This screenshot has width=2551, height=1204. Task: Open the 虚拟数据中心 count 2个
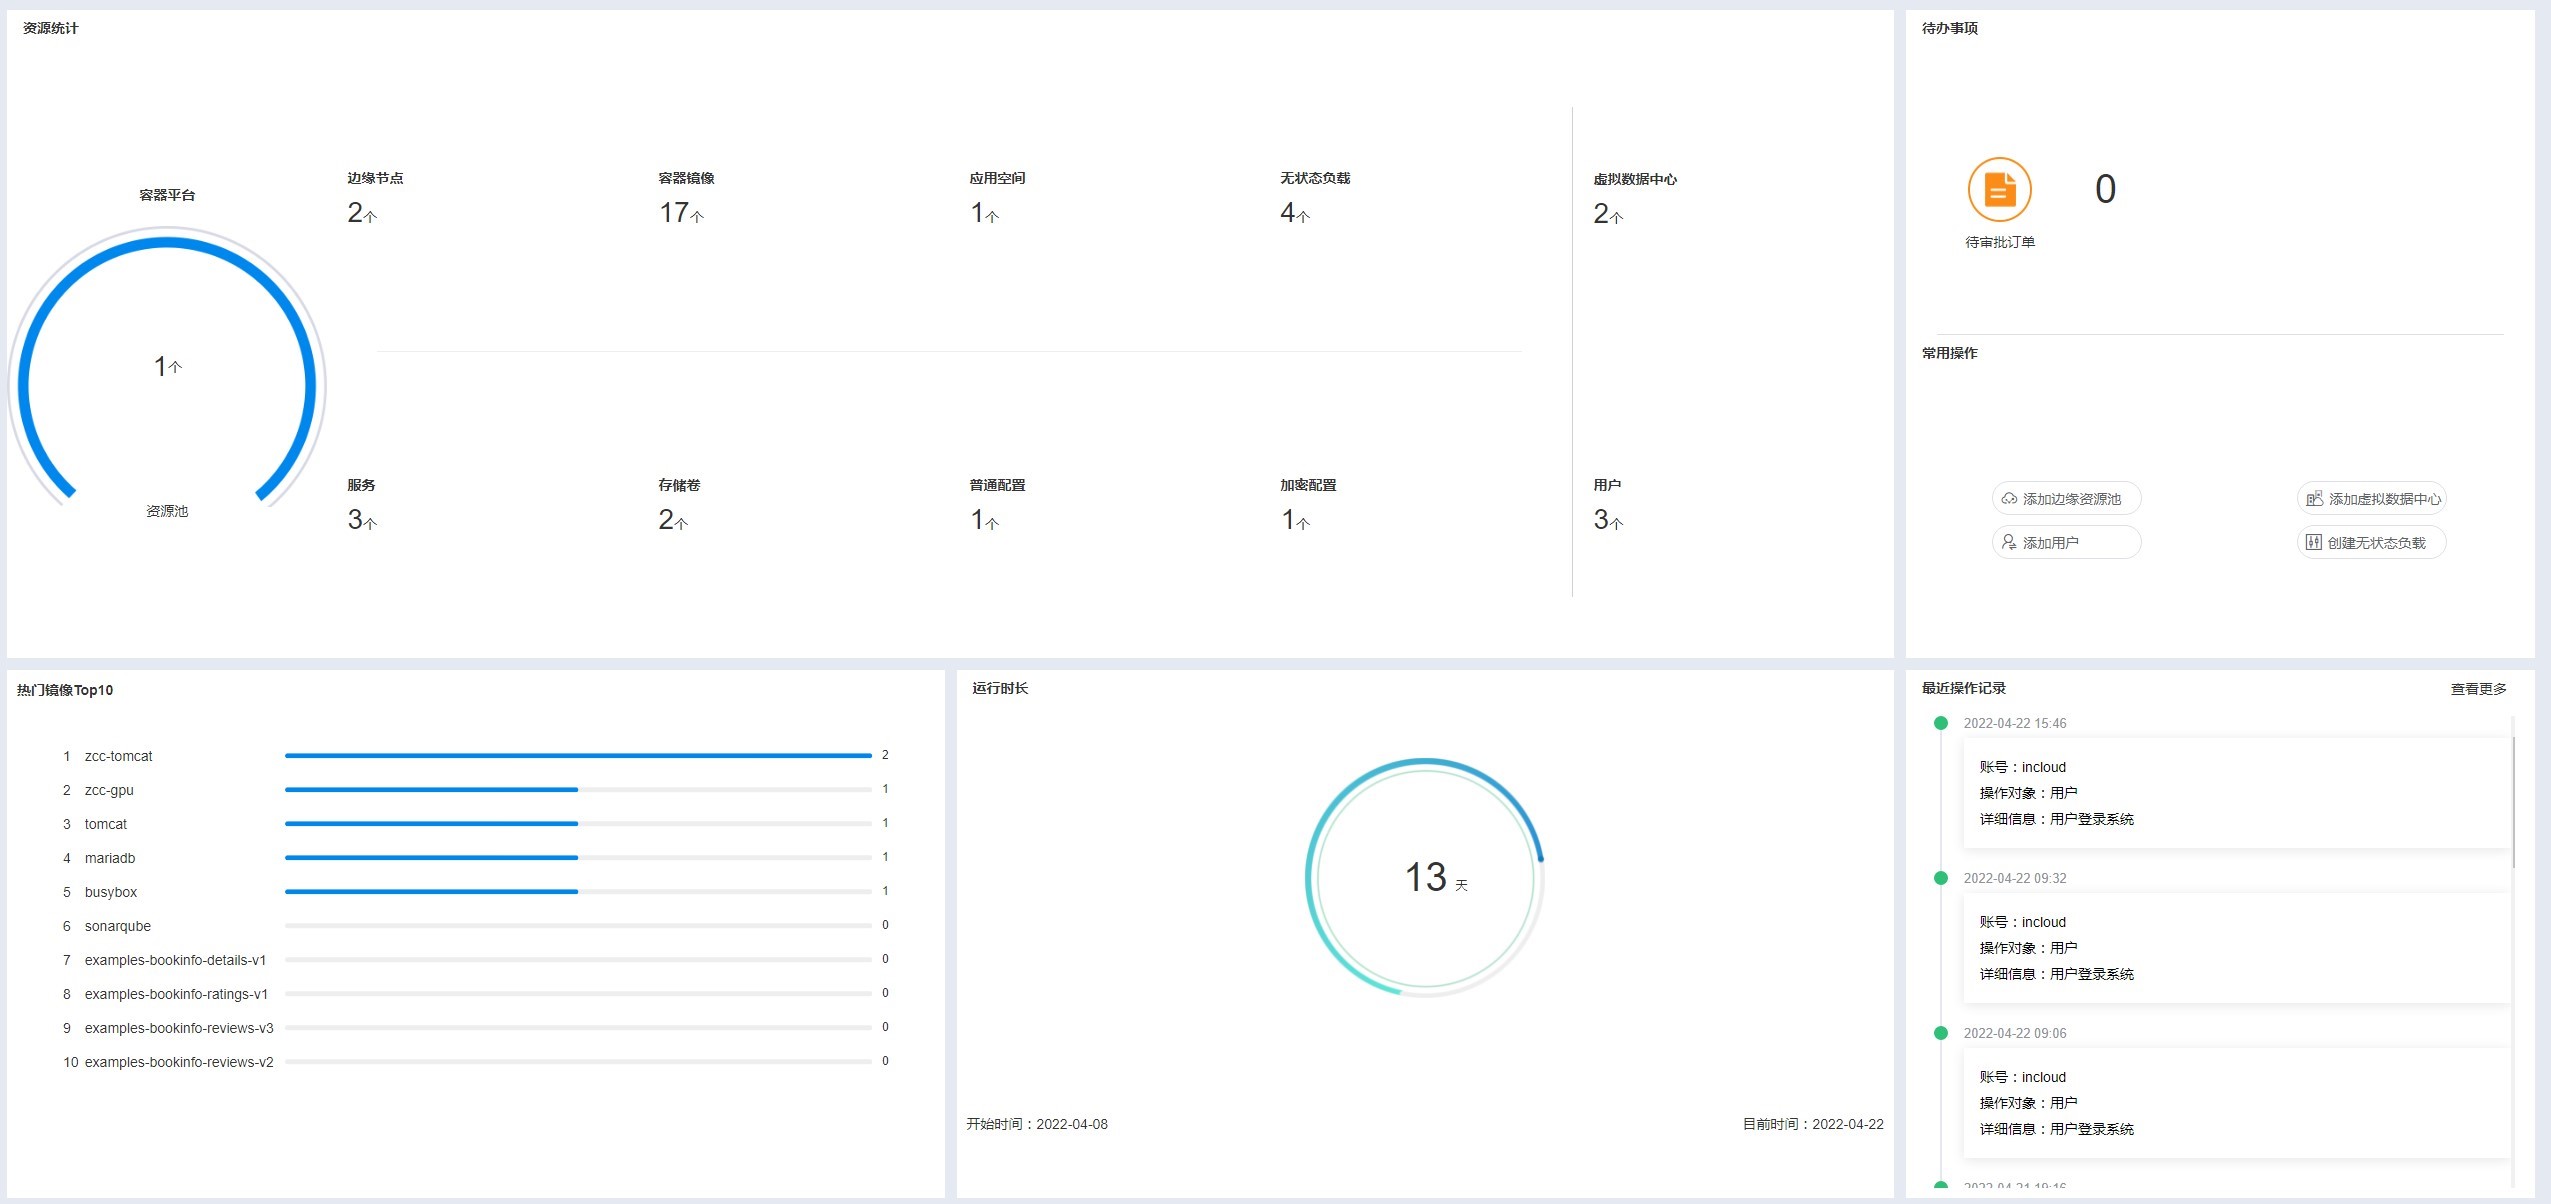click(x=1607, y=214)
